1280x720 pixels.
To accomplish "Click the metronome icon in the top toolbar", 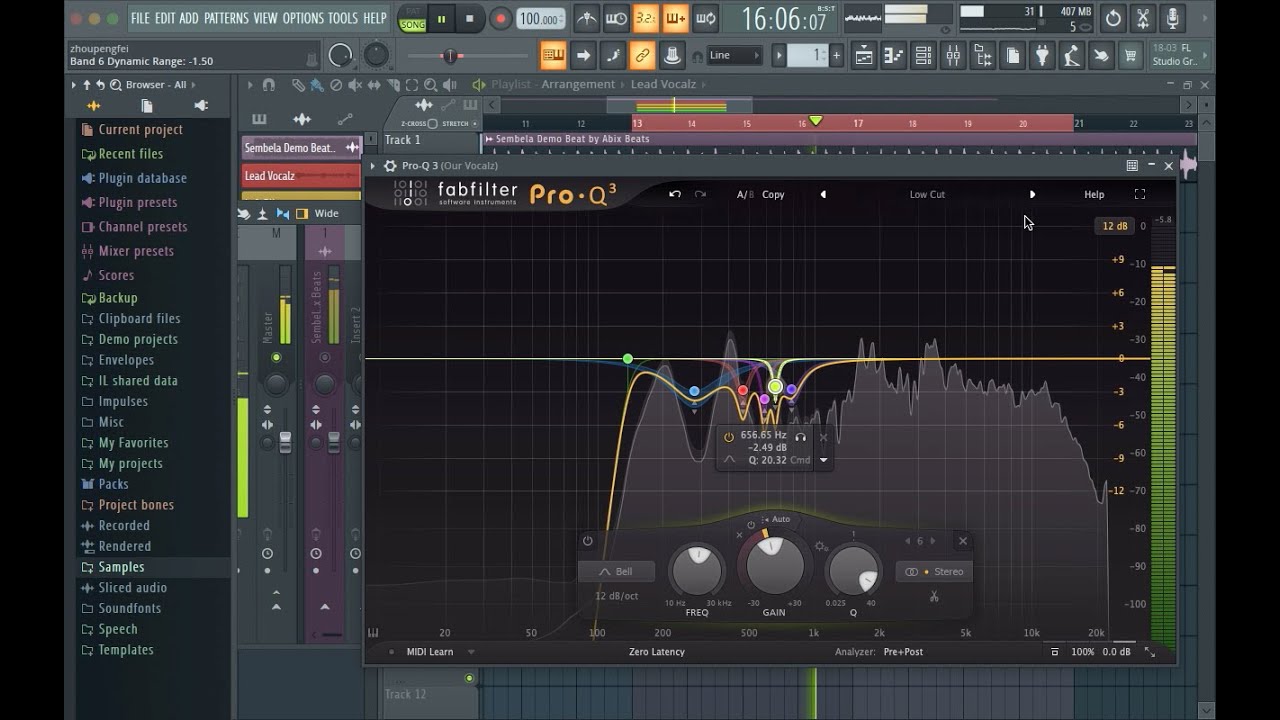I will click(x=588, y=18).
